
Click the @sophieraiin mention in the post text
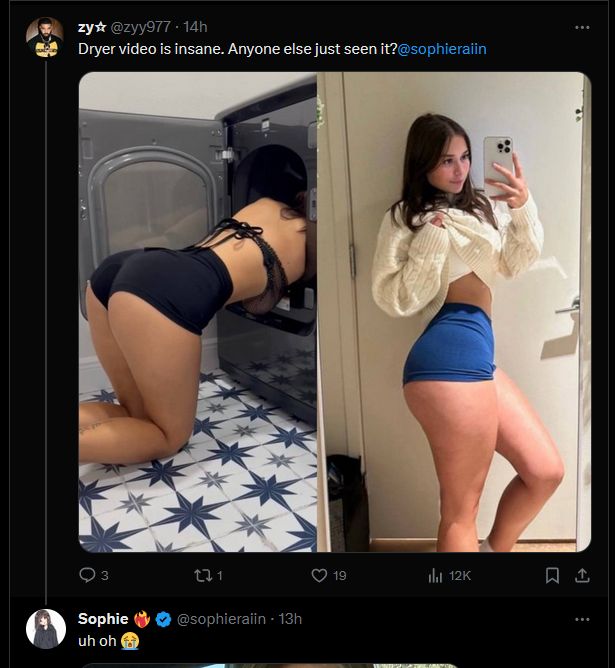(442, 49)
